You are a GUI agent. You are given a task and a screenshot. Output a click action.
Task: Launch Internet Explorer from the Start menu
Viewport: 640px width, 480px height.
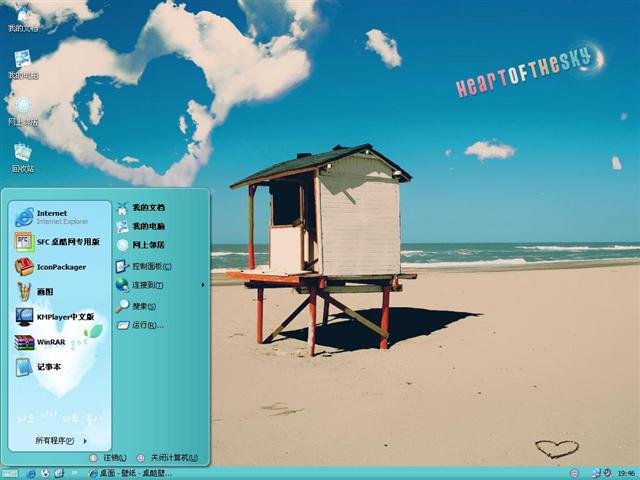coord(60,217)
